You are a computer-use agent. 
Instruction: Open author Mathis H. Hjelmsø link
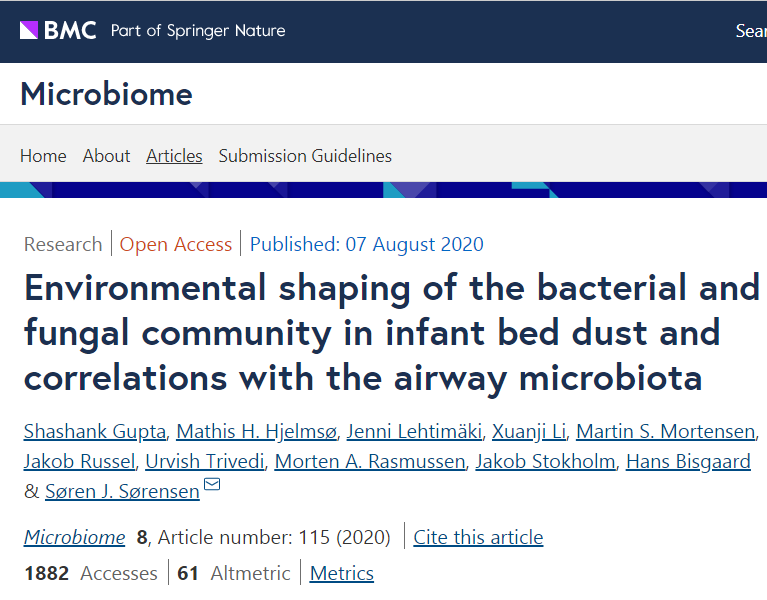257,432
